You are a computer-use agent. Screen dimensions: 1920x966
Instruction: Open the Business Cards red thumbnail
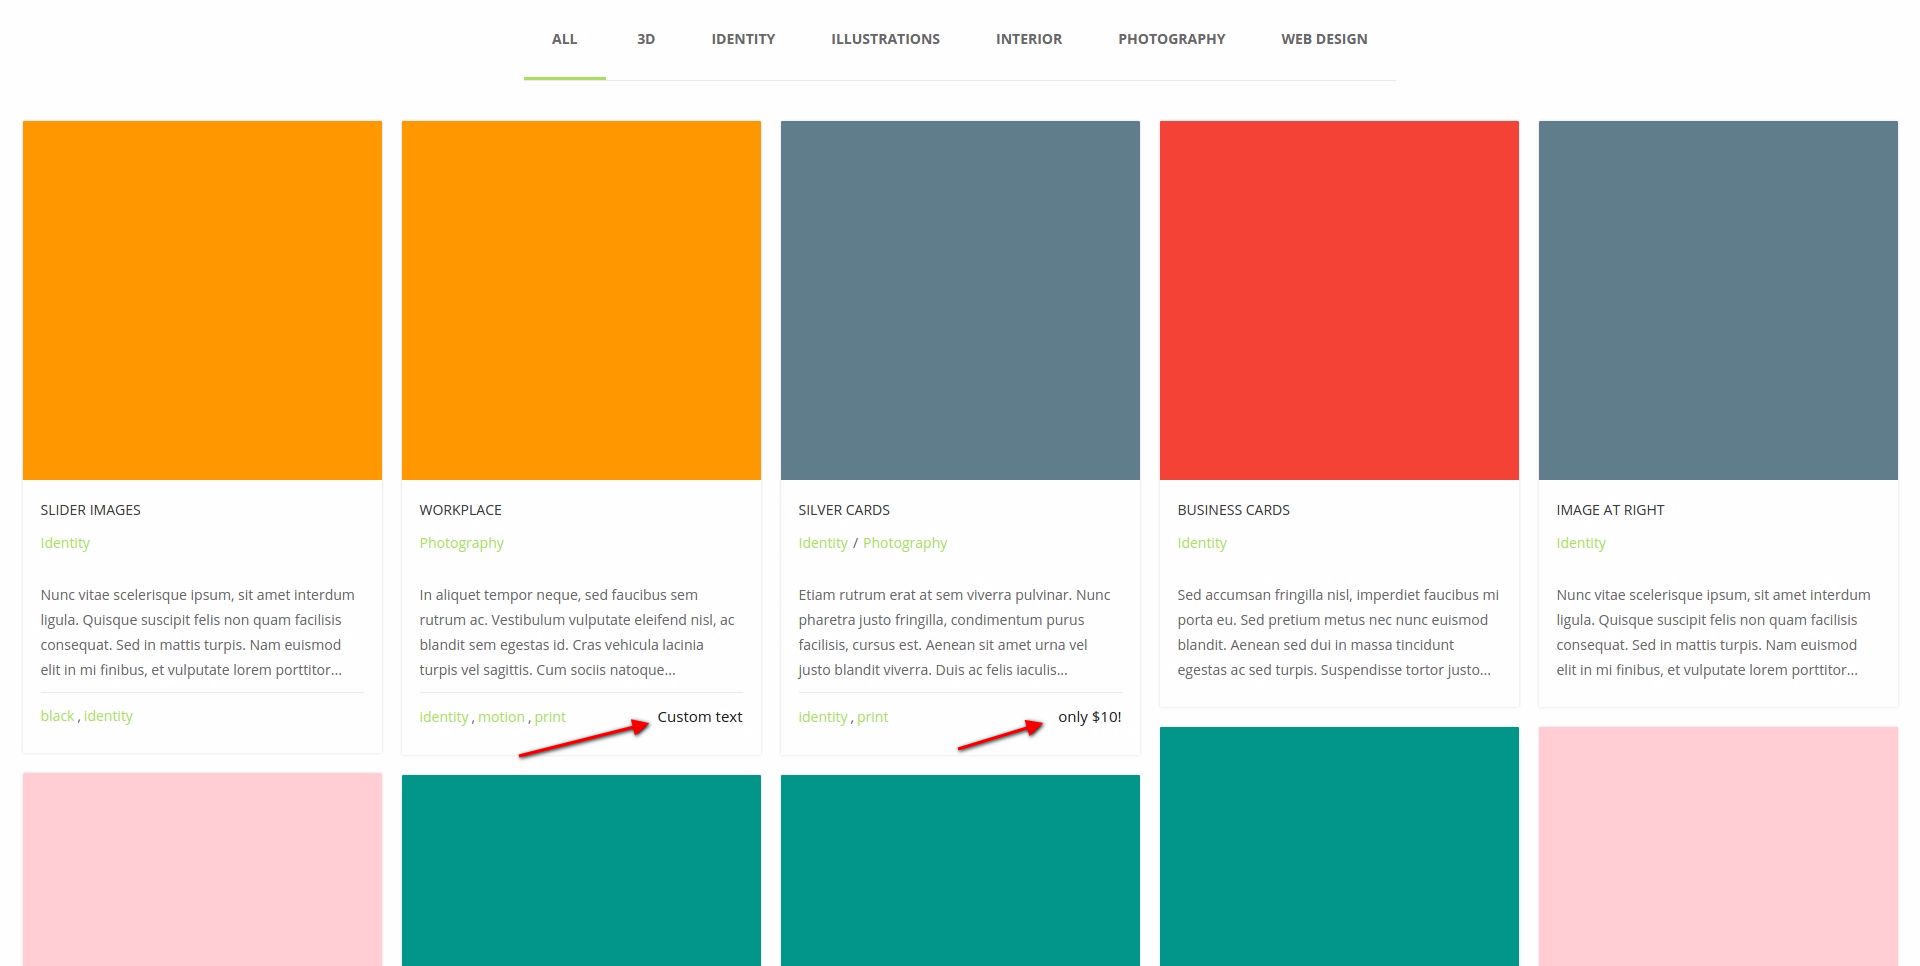(x=1339, y=300)
